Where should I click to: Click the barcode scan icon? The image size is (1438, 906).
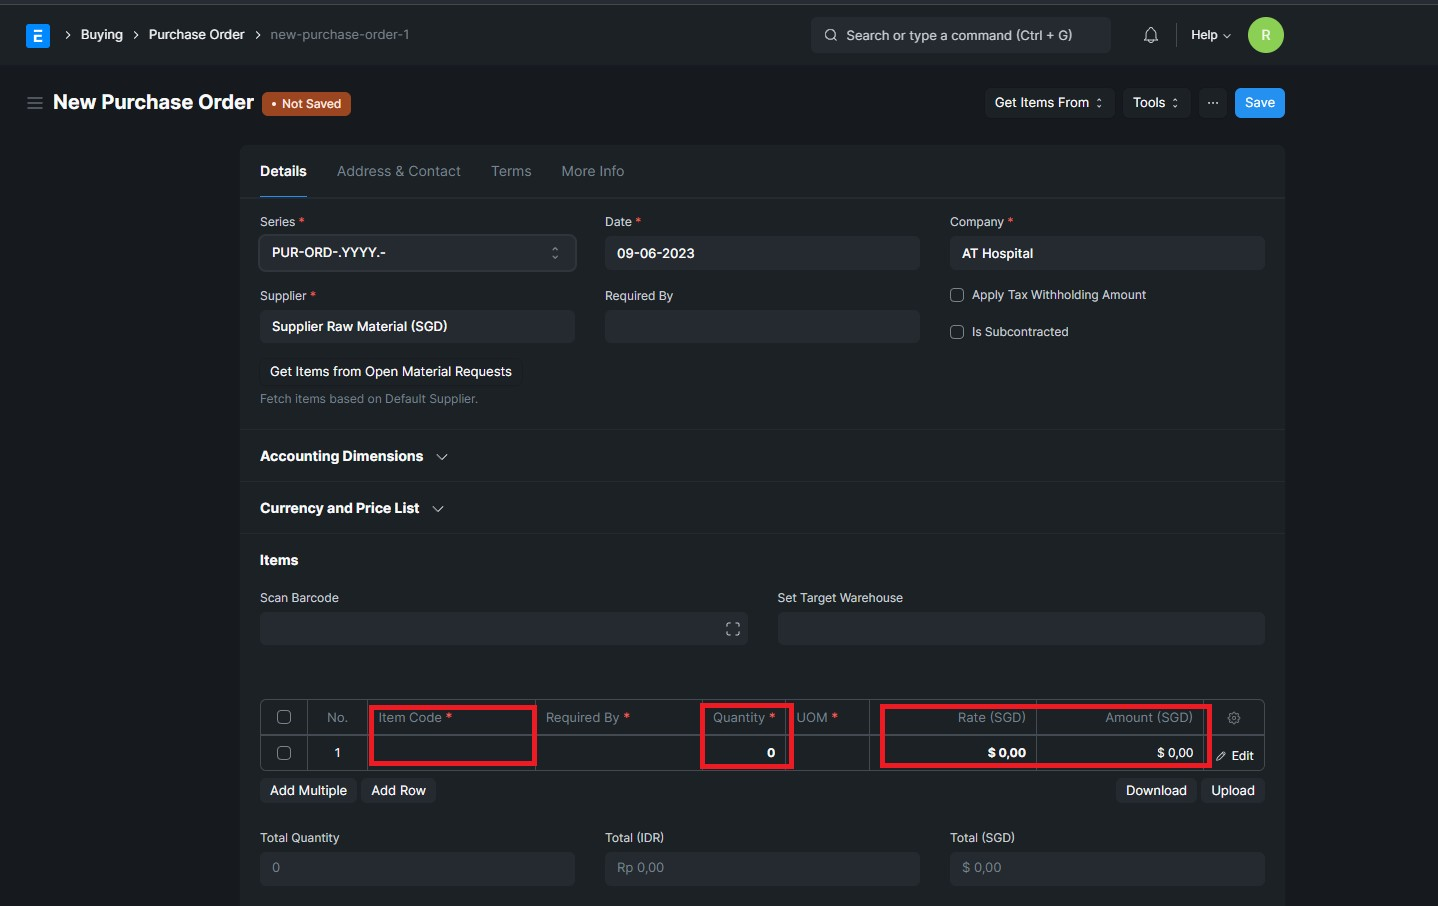732,628
